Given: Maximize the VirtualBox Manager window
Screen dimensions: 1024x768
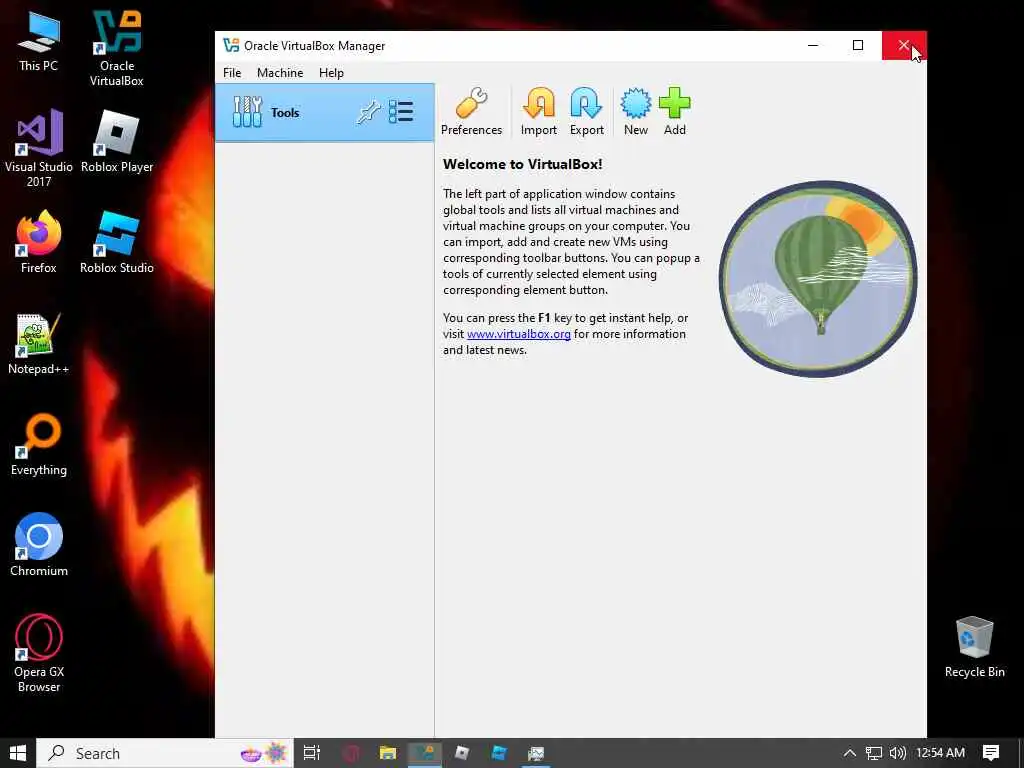Looking at the screenshot, I should pyautogui.click(x=858, y=45).
